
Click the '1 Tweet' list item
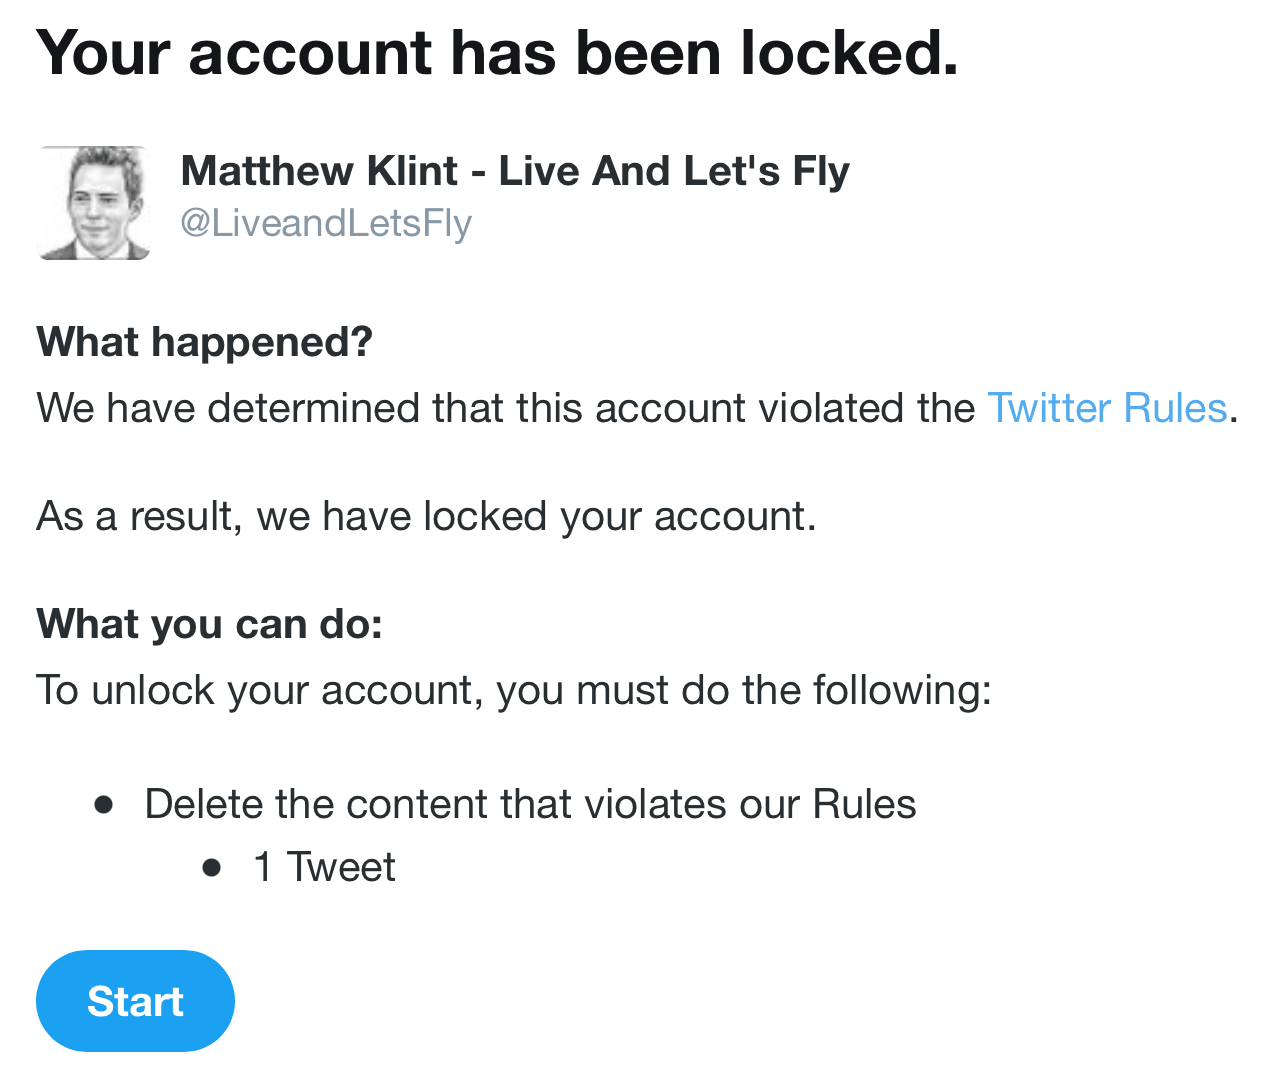[x=322, y=867]
